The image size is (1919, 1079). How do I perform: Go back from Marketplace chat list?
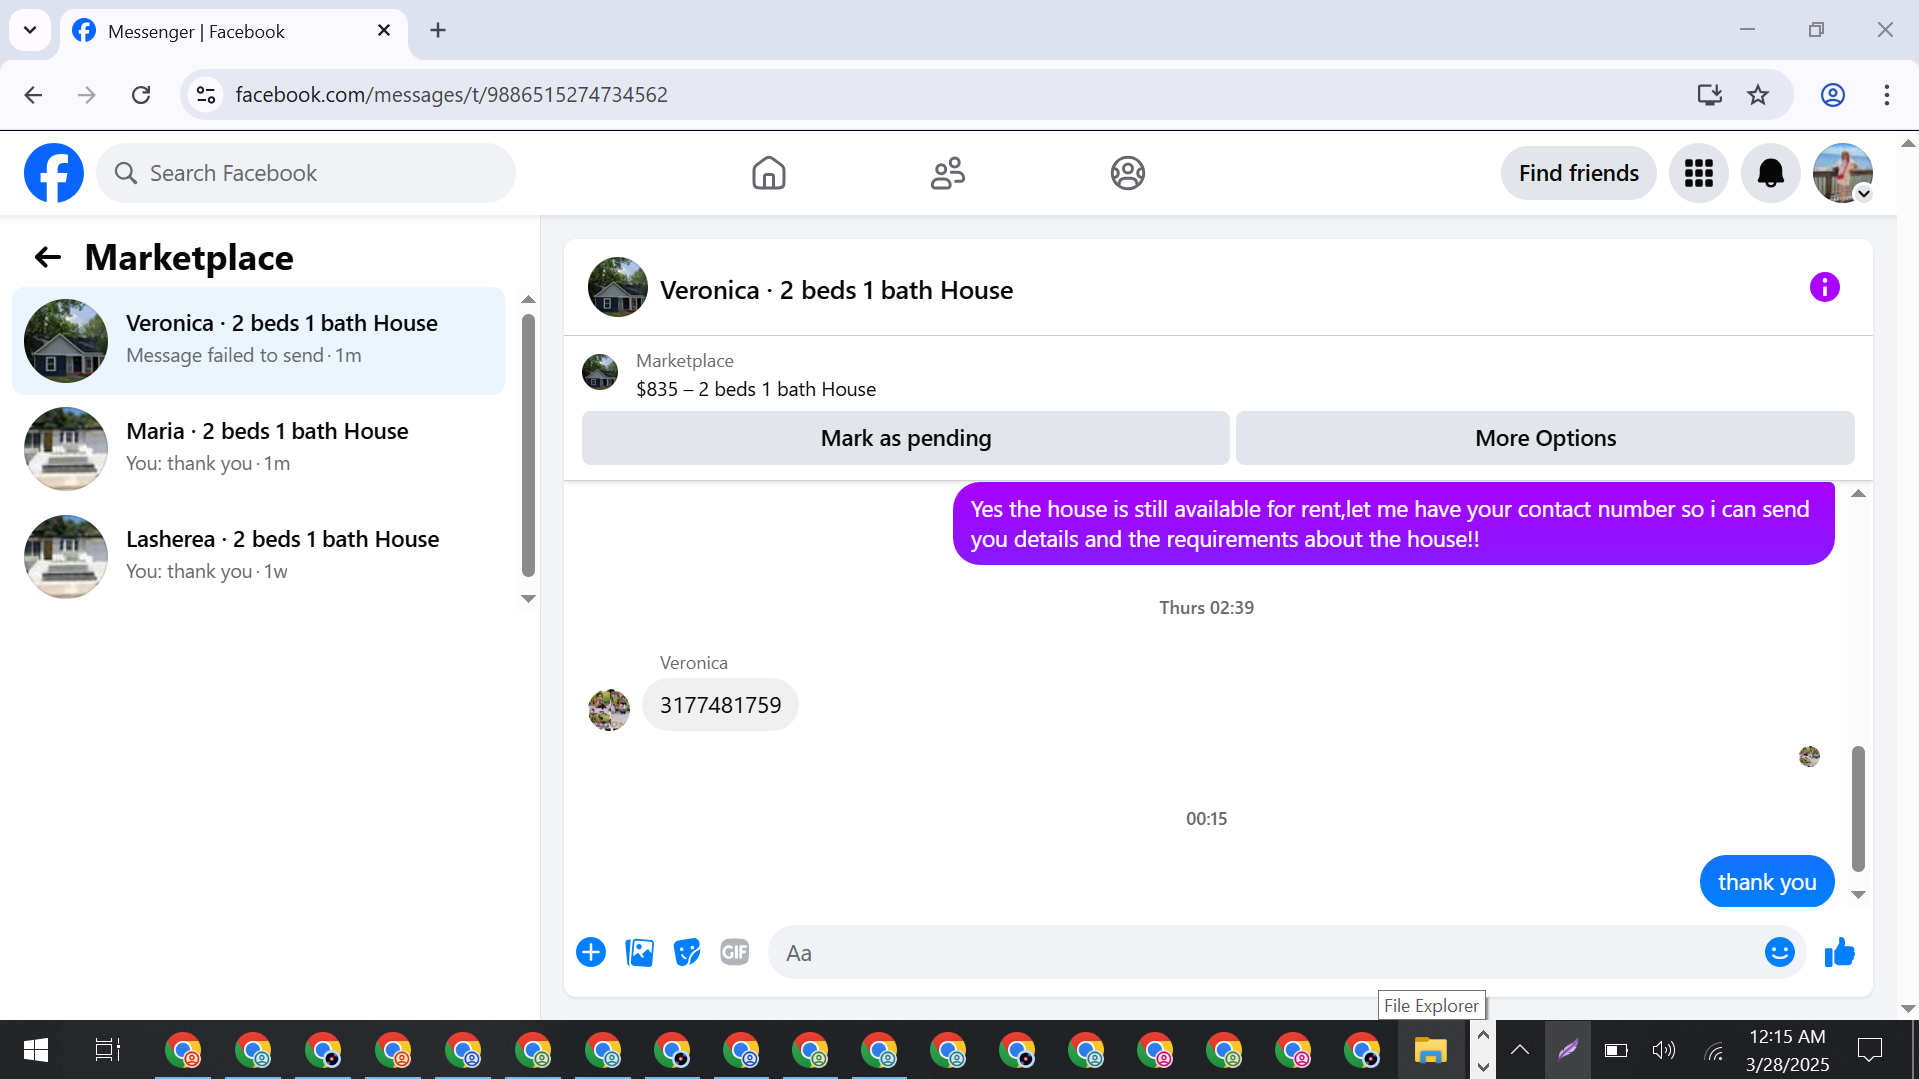point(47,258)
